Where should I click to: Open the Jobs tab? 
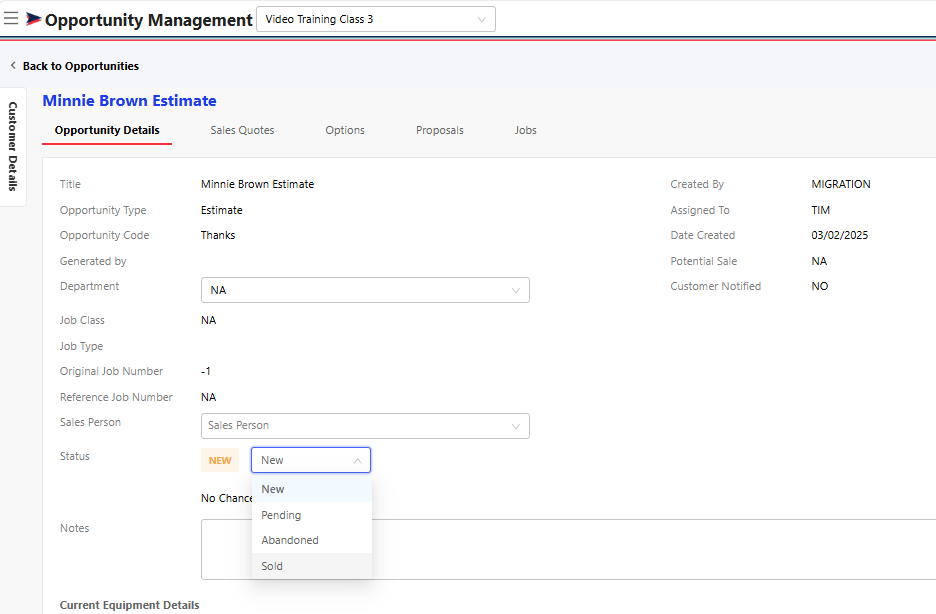(526, 130)
